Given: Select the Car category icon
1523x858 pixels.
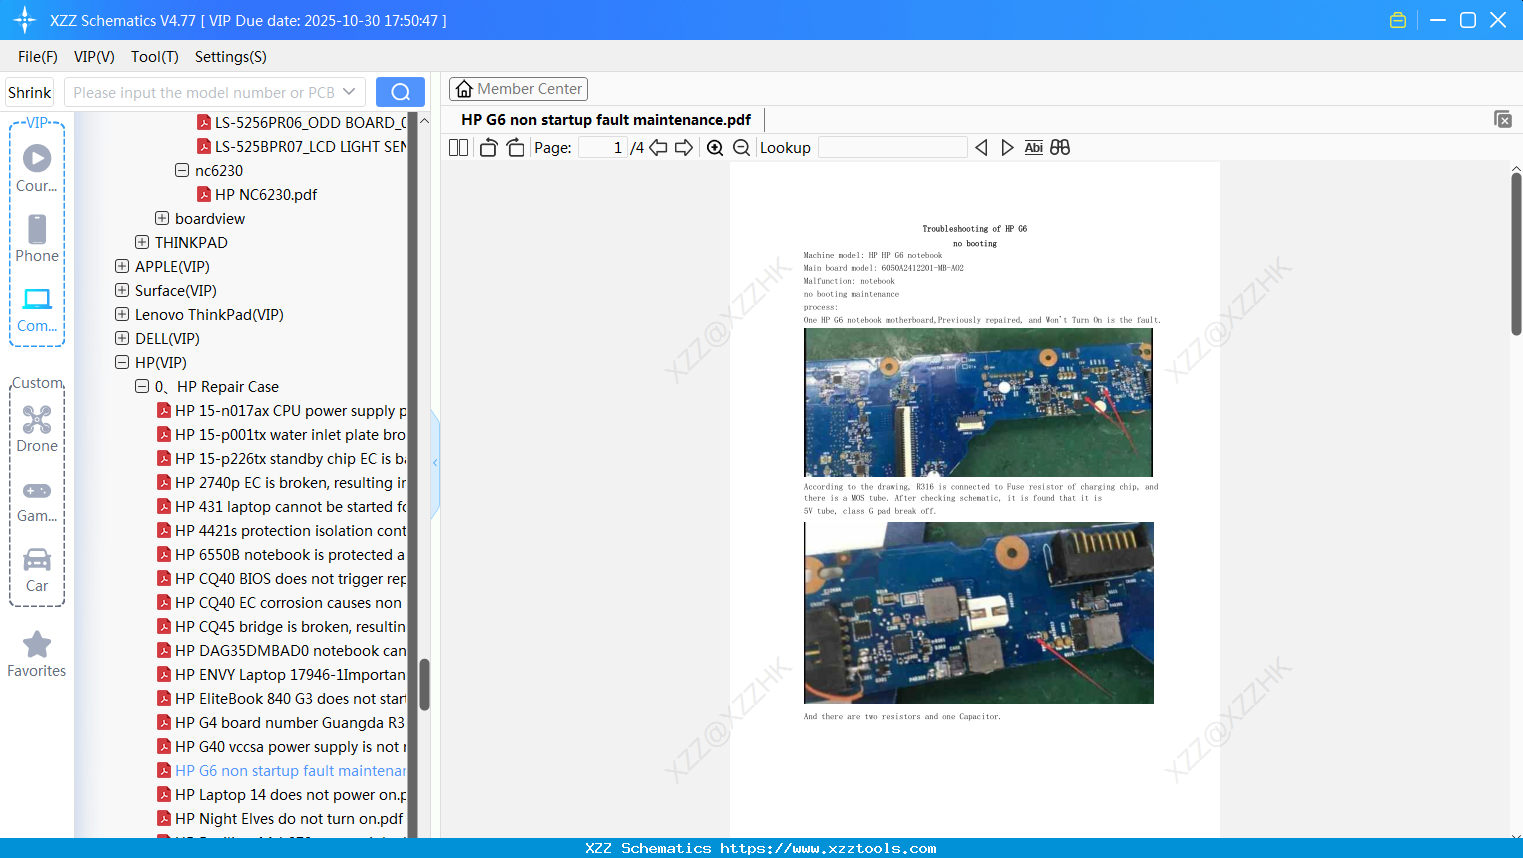Looking at the screenshot, I should click(37, 570).
